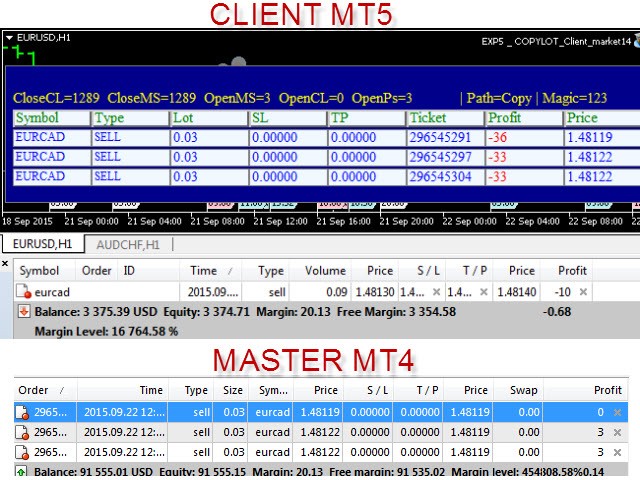Select highlighted MT4 order time 2015.09.22 12:...
The image size is (640, 480).
[124, 412]
